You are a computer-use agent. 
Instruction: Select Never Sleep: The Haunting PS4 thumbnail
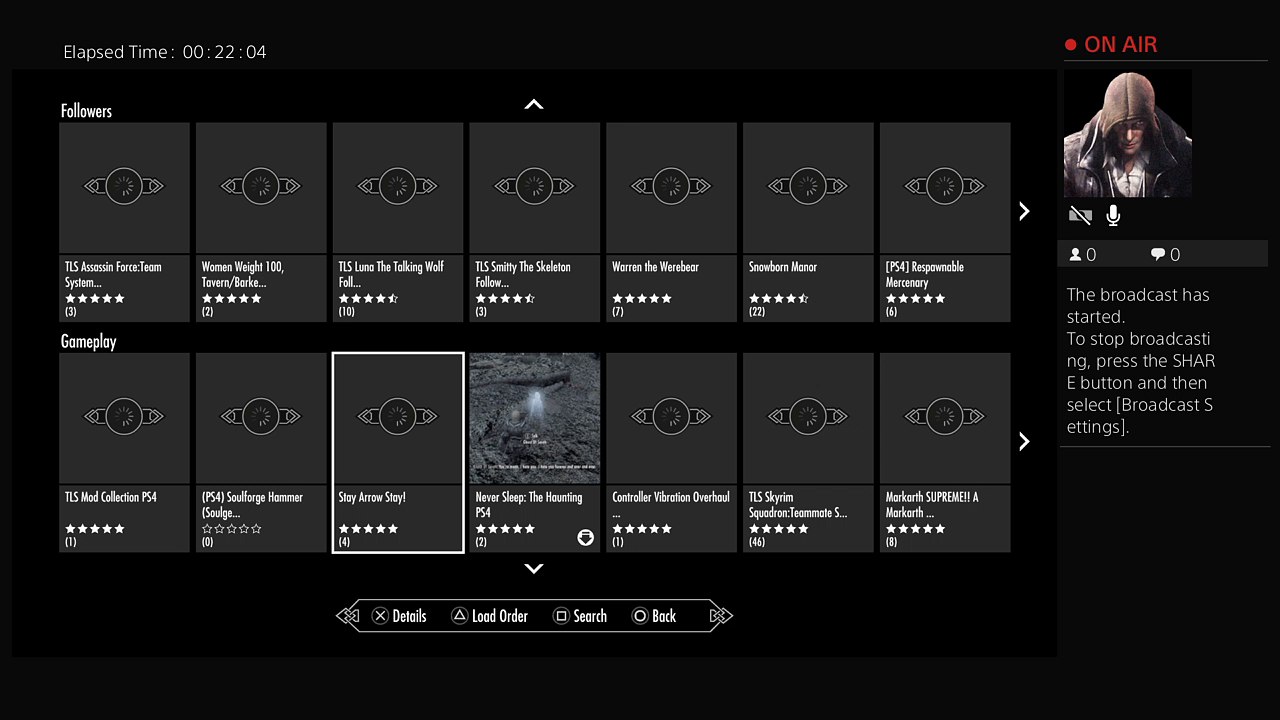pos(535,419)
